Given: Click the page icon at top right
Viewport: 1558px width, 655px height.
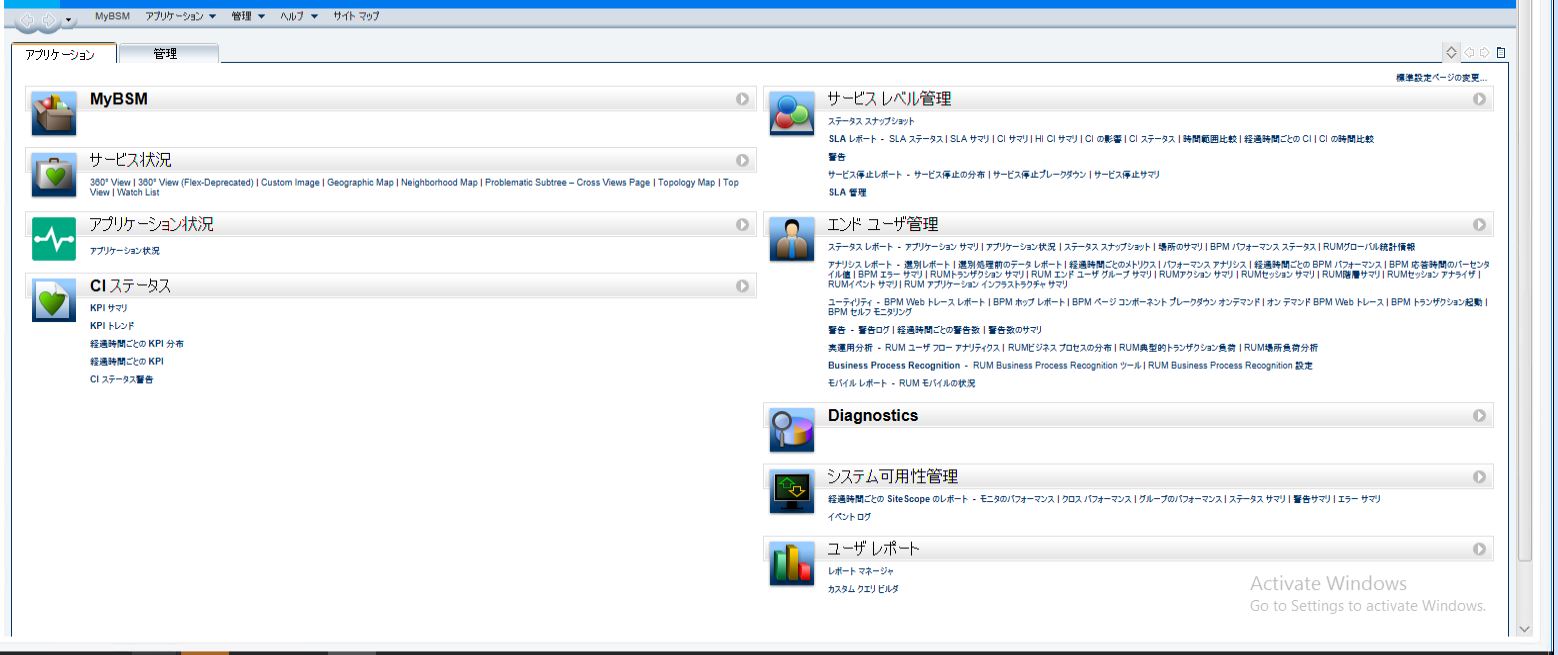Looking at the screenshot, I should coord(1500,52).
